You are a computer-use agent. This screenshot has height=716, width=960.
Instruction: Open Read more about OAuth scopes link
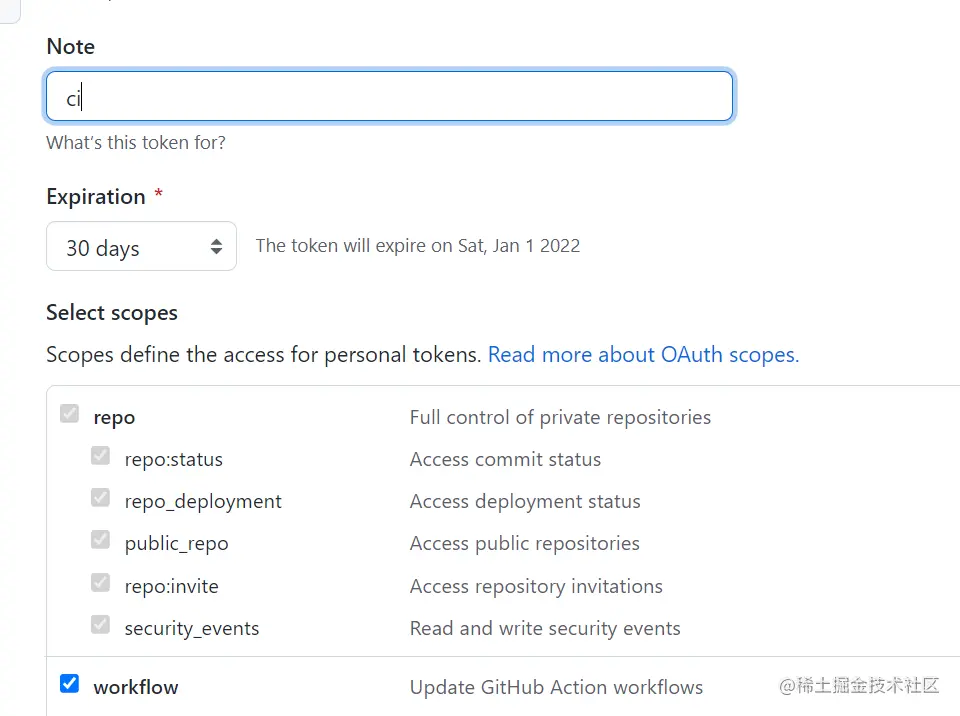click(x=643, y=355)
